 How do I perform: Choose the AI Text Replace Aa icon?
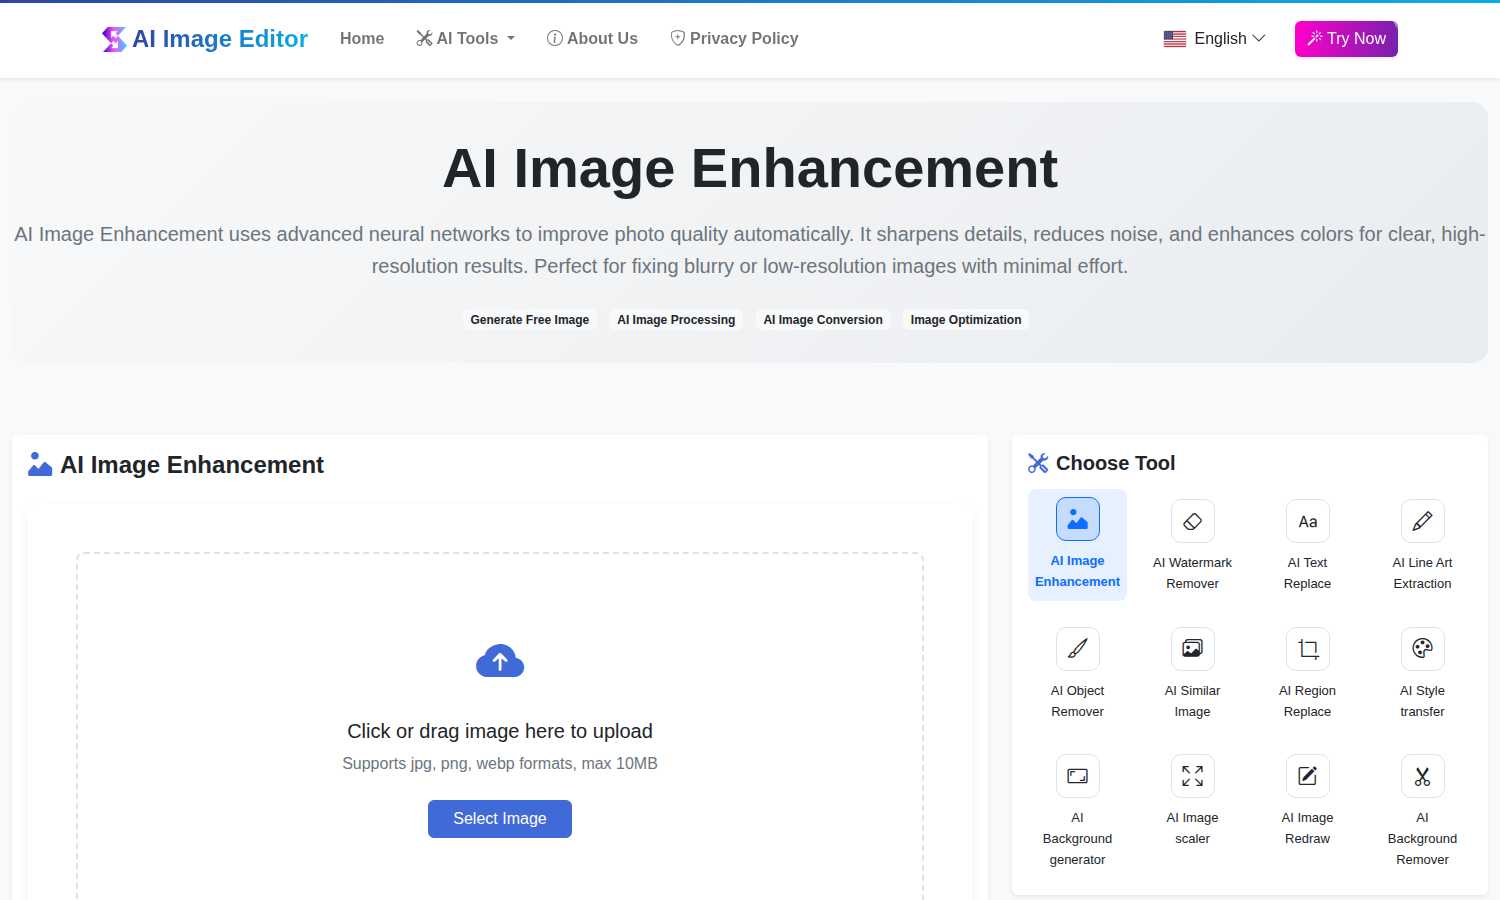(x=1307, y=521)
